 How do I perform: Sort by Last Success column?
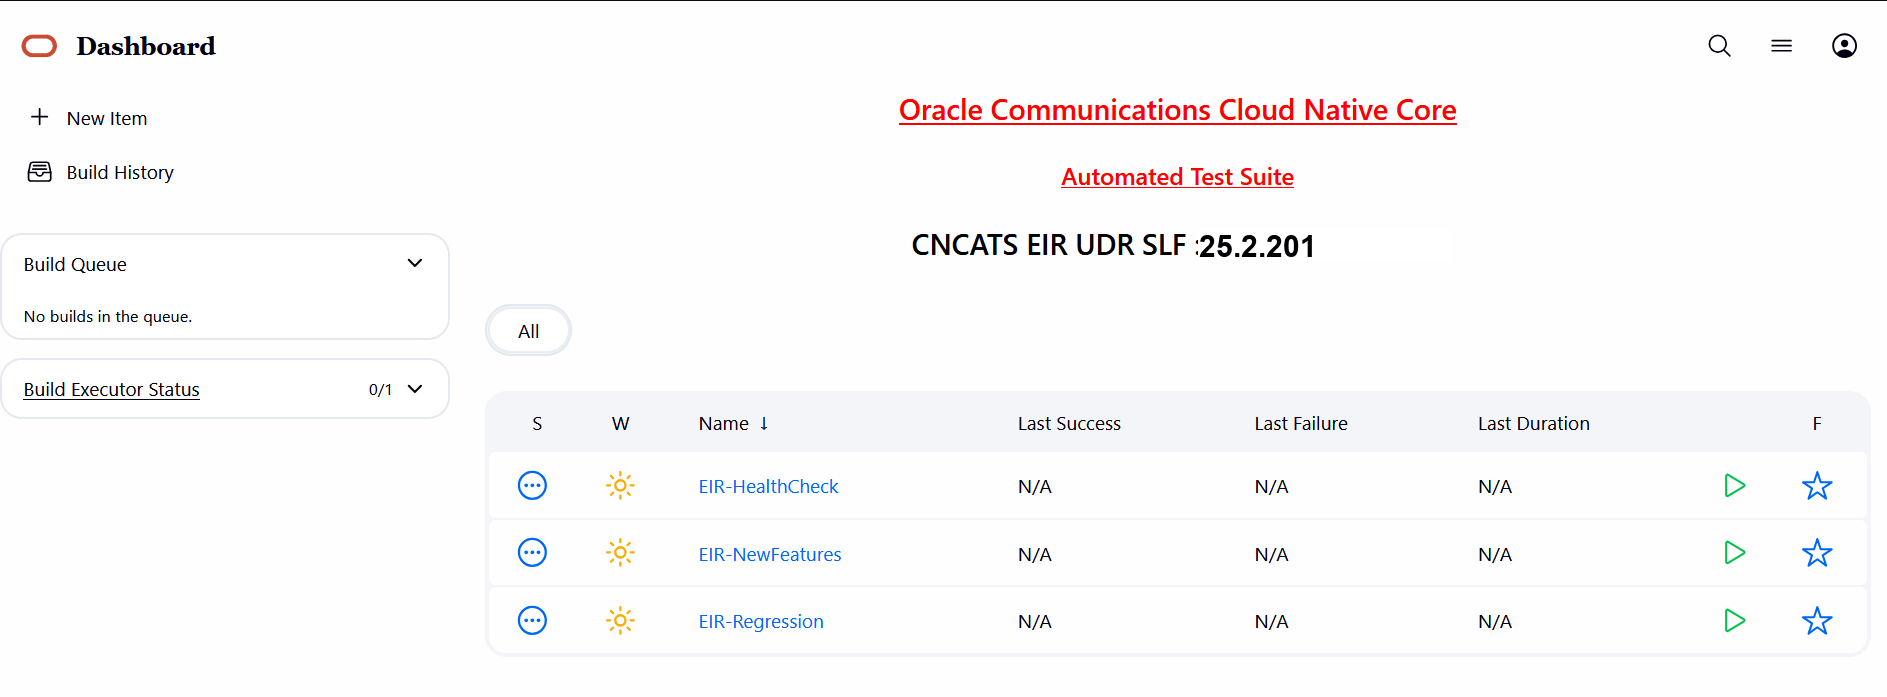coord(1069,424)
